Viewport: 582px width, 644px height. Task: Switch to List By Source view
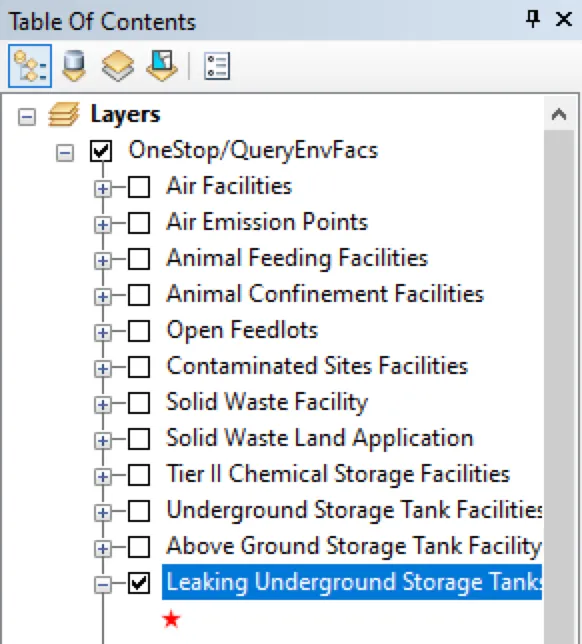(x=74, y=66)
